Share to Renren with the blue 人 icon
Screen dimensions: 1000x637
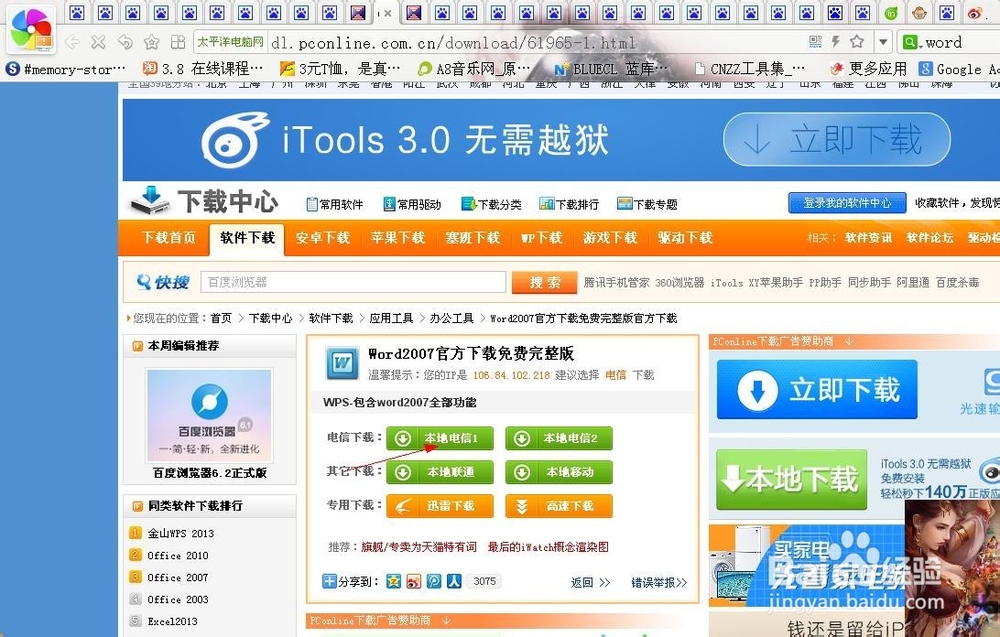[x=453, y=581]
